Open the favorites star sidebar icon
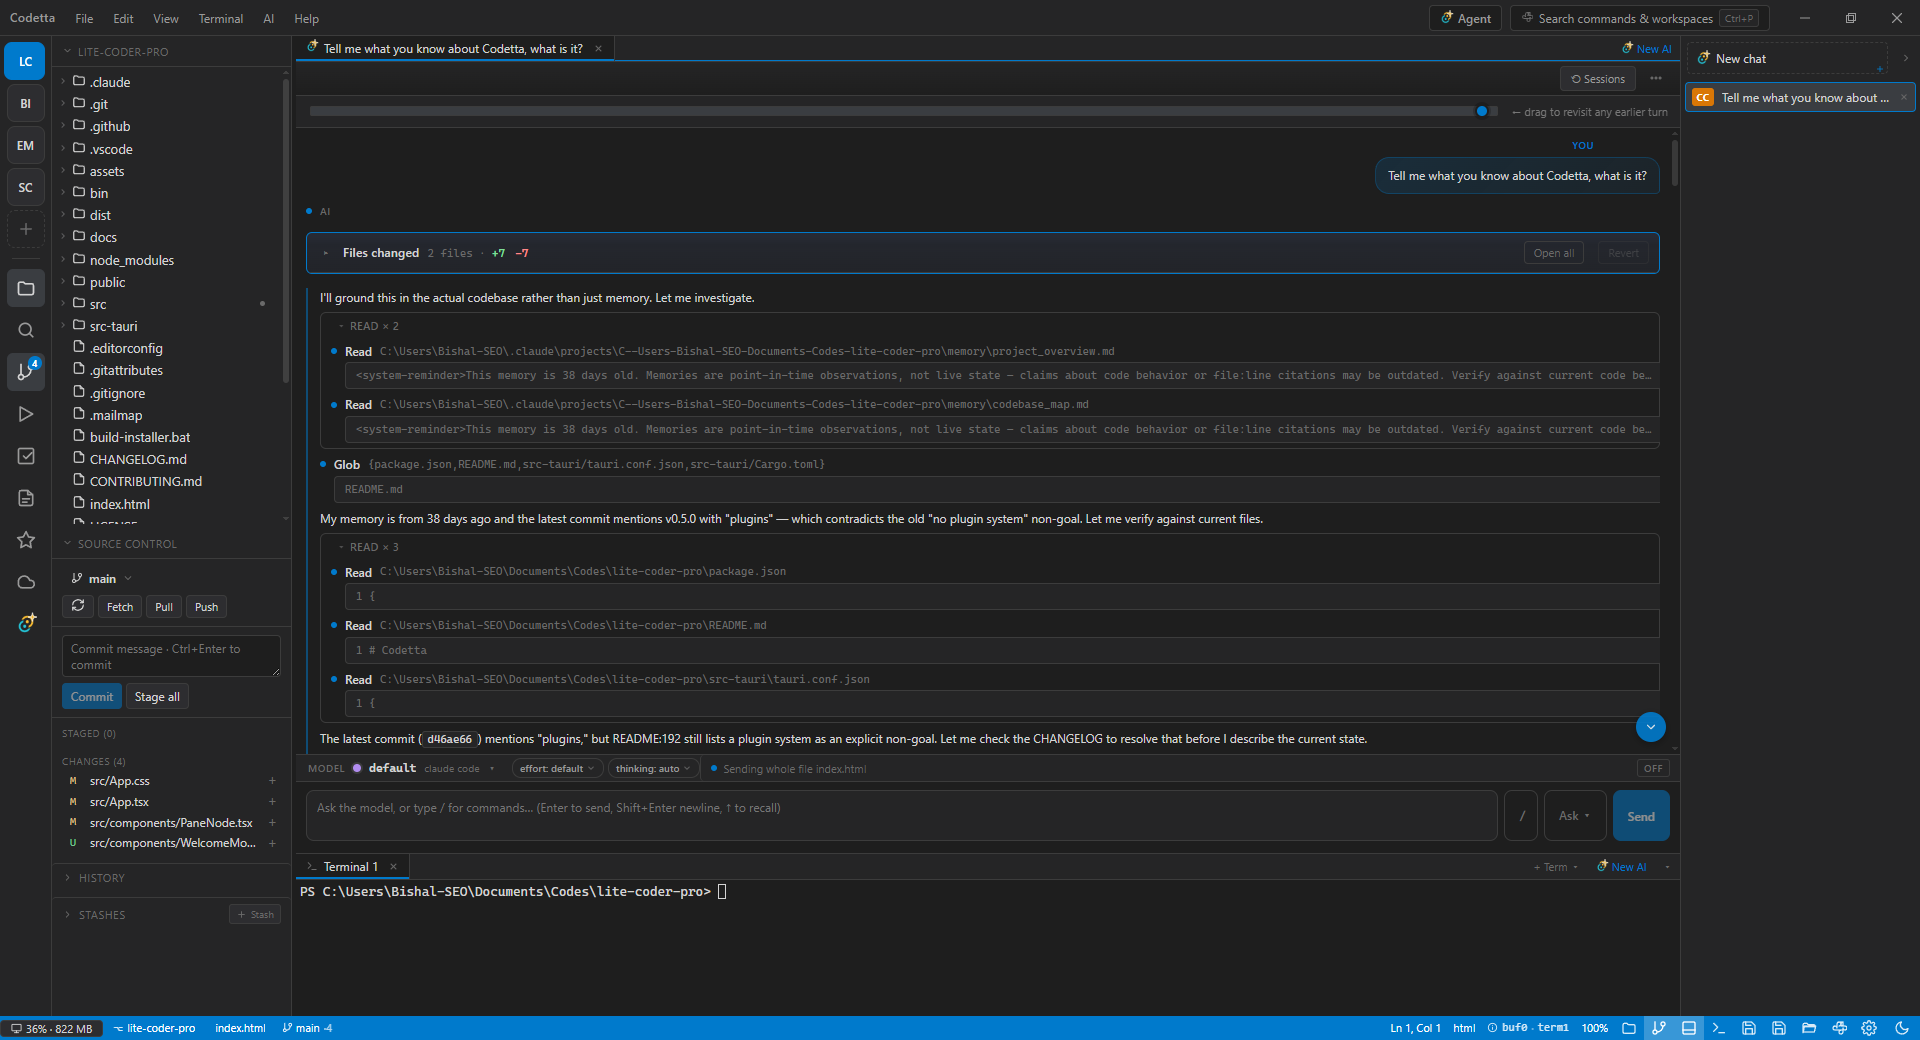 pyautogui.click(x=26, y=540)
